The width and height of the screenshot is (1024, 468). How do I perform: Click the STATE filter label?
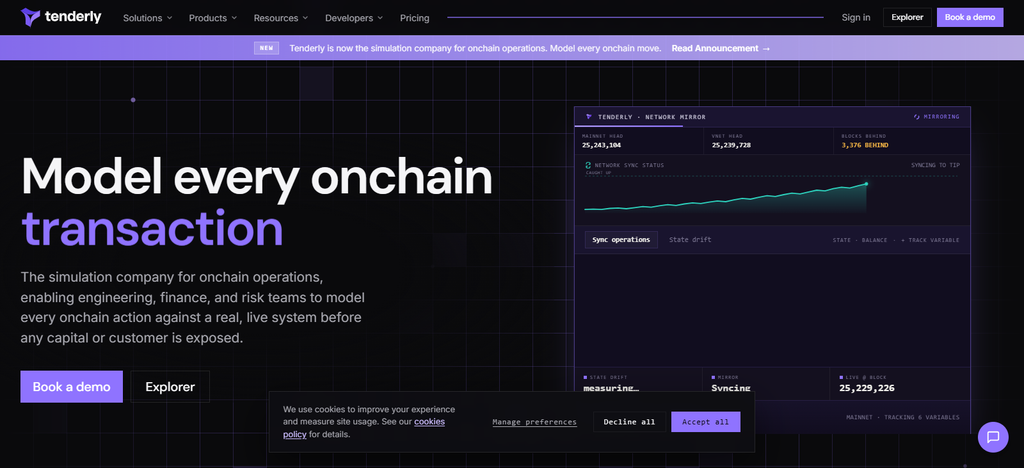(x=842, y=240)
